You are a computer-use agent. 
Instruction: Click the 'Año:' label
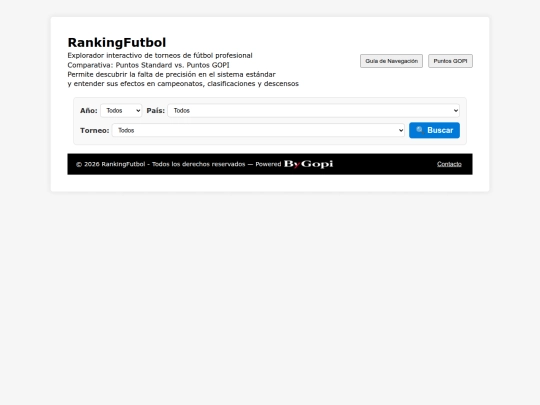89,111
